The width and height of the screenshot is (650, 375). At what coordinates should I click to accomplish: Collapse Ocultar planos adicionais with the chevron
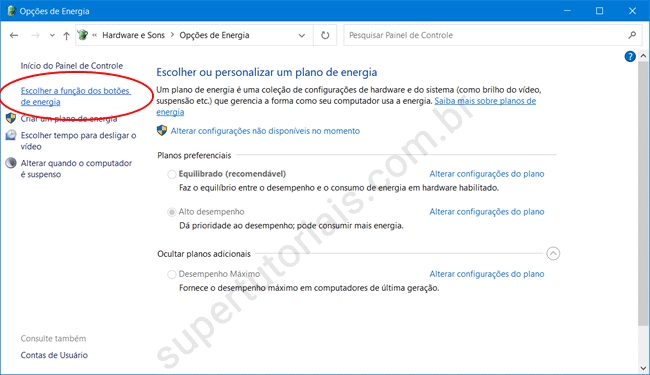pos(553,253)
